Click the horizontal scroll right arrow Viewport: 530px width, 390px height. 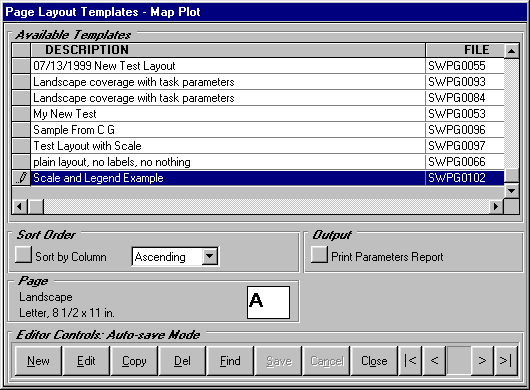(x=496, y=206)
